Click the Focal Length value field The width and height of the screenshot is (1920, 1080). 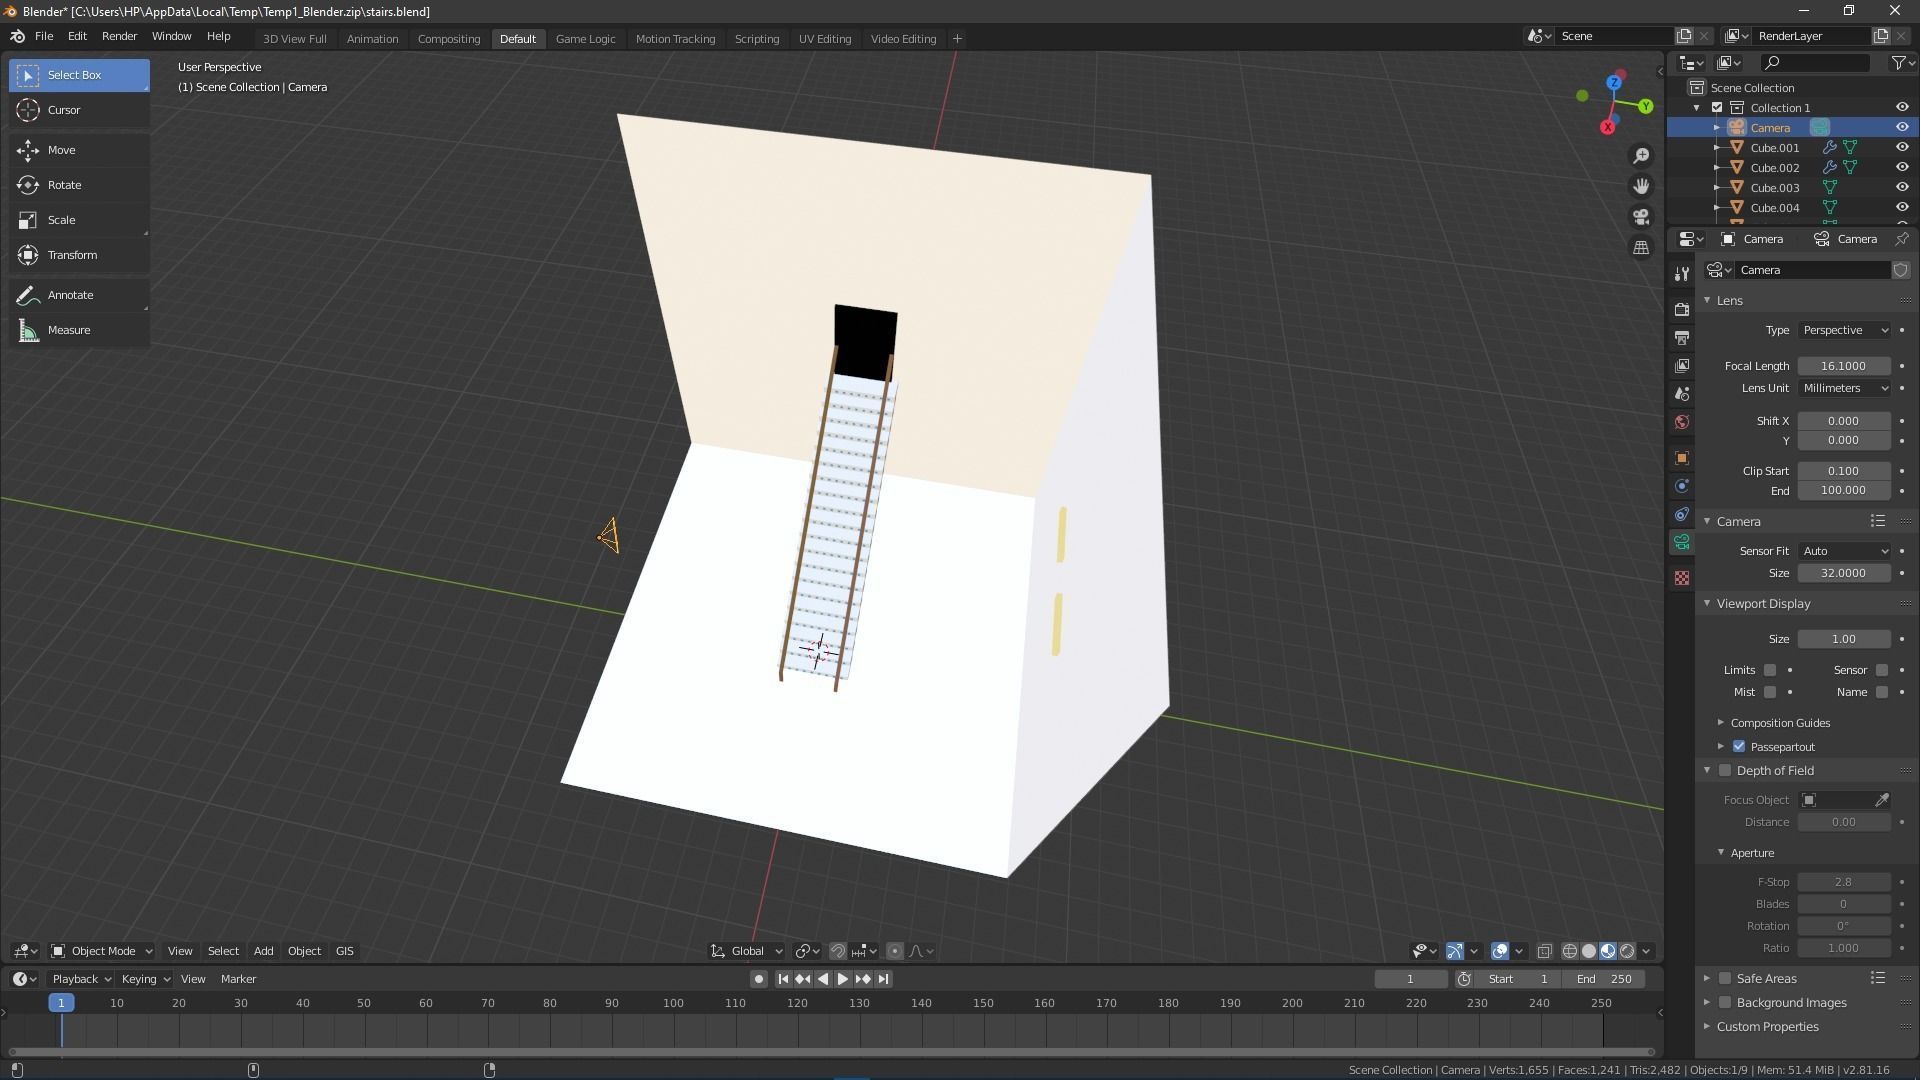[x=1843, y=366]
